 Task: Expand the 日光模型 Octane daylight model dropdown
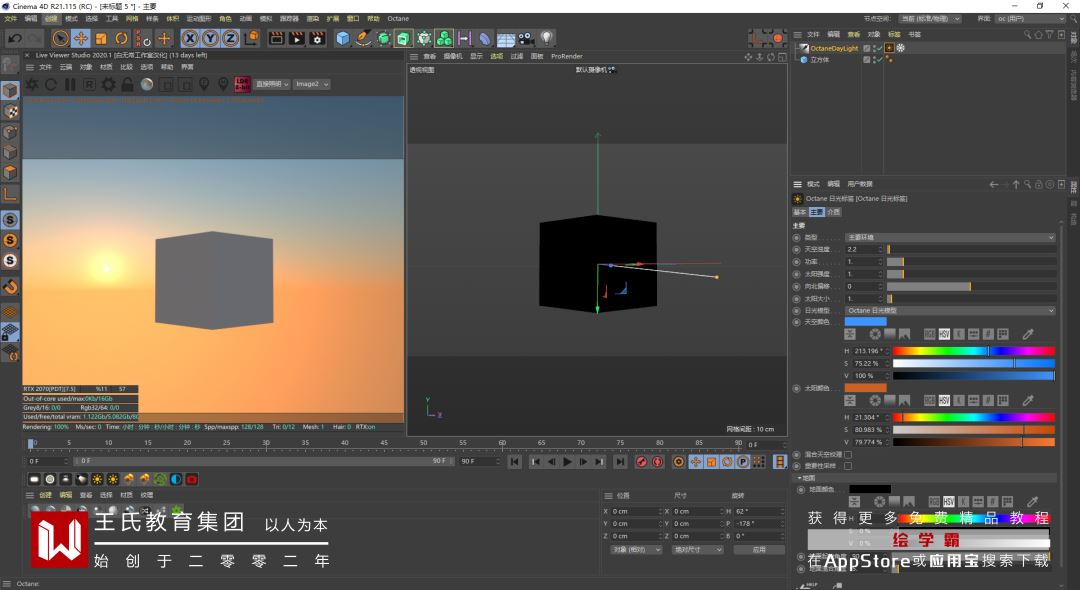coord(950,310)
